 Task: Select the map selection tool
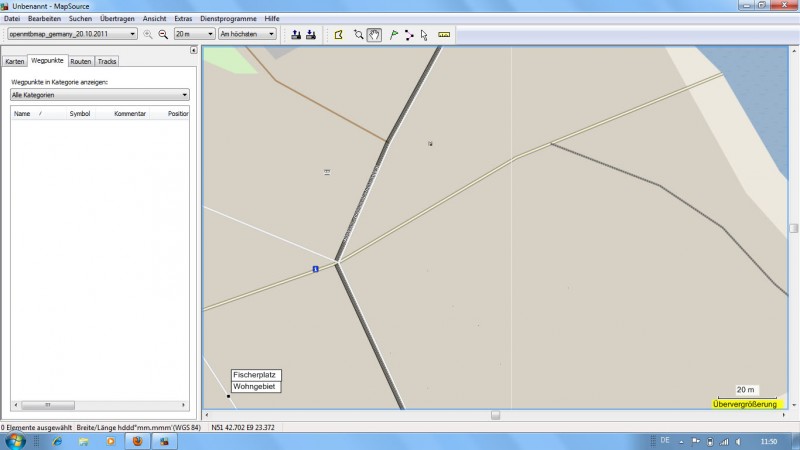click(339, 34)
